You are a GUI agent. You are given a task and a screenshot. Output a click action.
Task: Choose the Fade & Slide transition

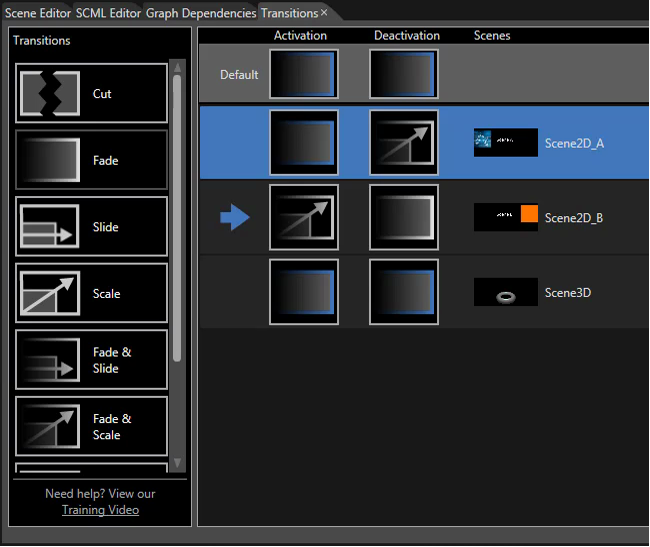click(x=91, y=360)
